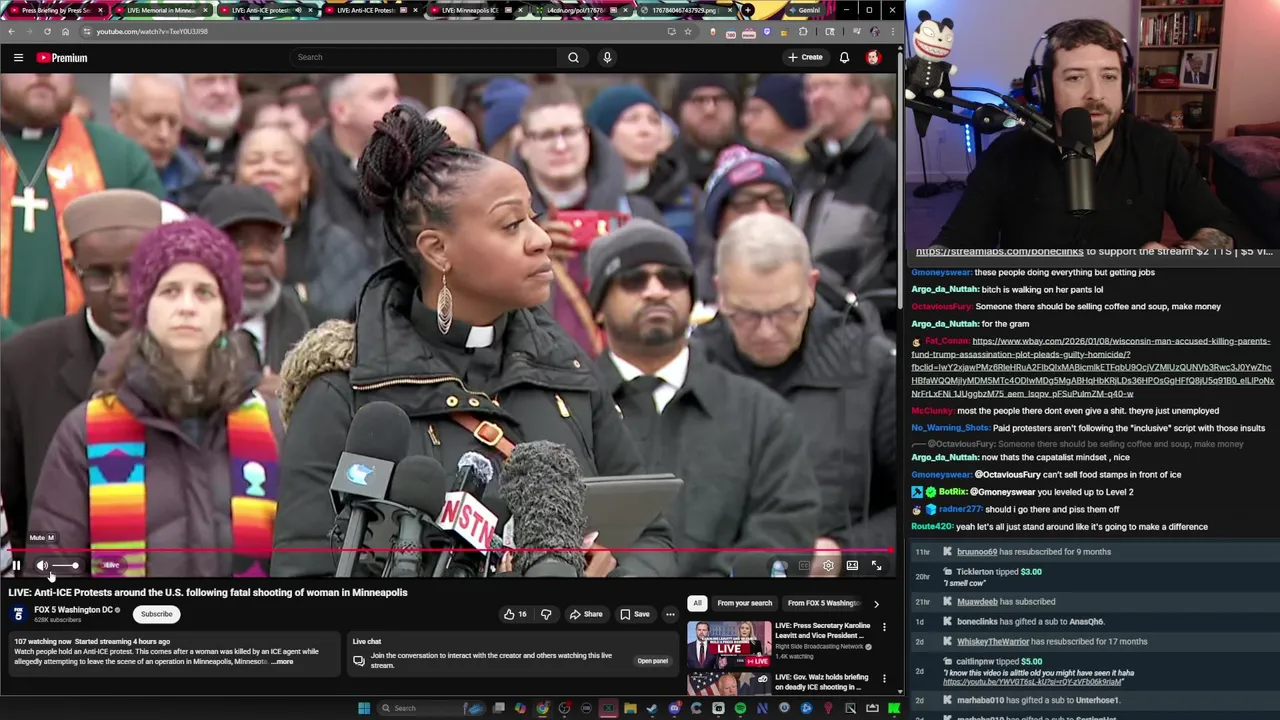Reload the YouTube page
This screenshot has height=720, width=1280.
[x=47, y=31]
